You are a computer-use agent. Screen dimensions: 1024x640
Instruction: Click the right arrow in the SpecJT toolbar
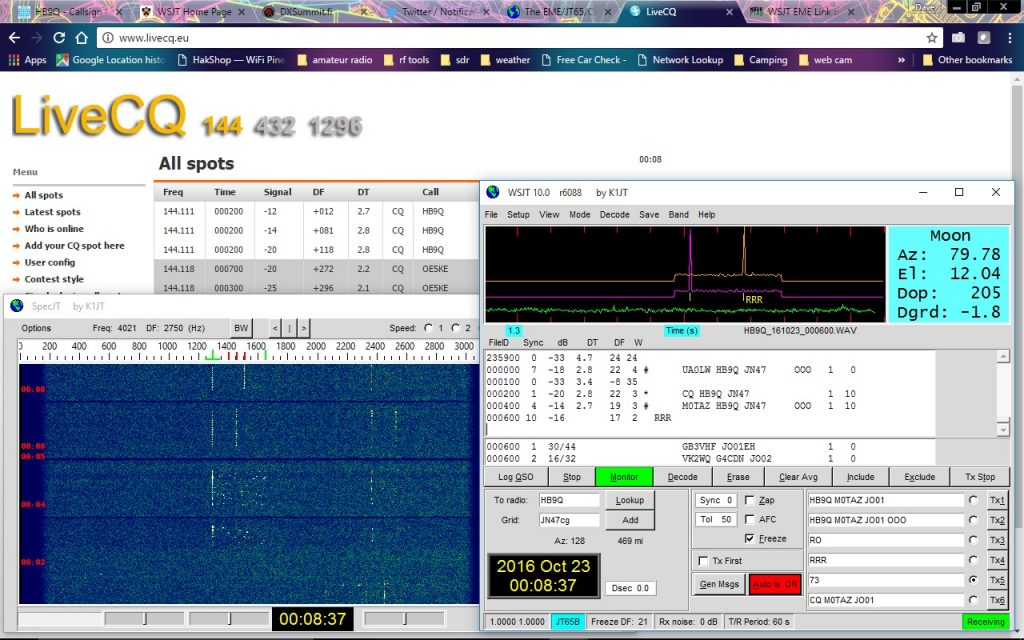coord(303,328)
